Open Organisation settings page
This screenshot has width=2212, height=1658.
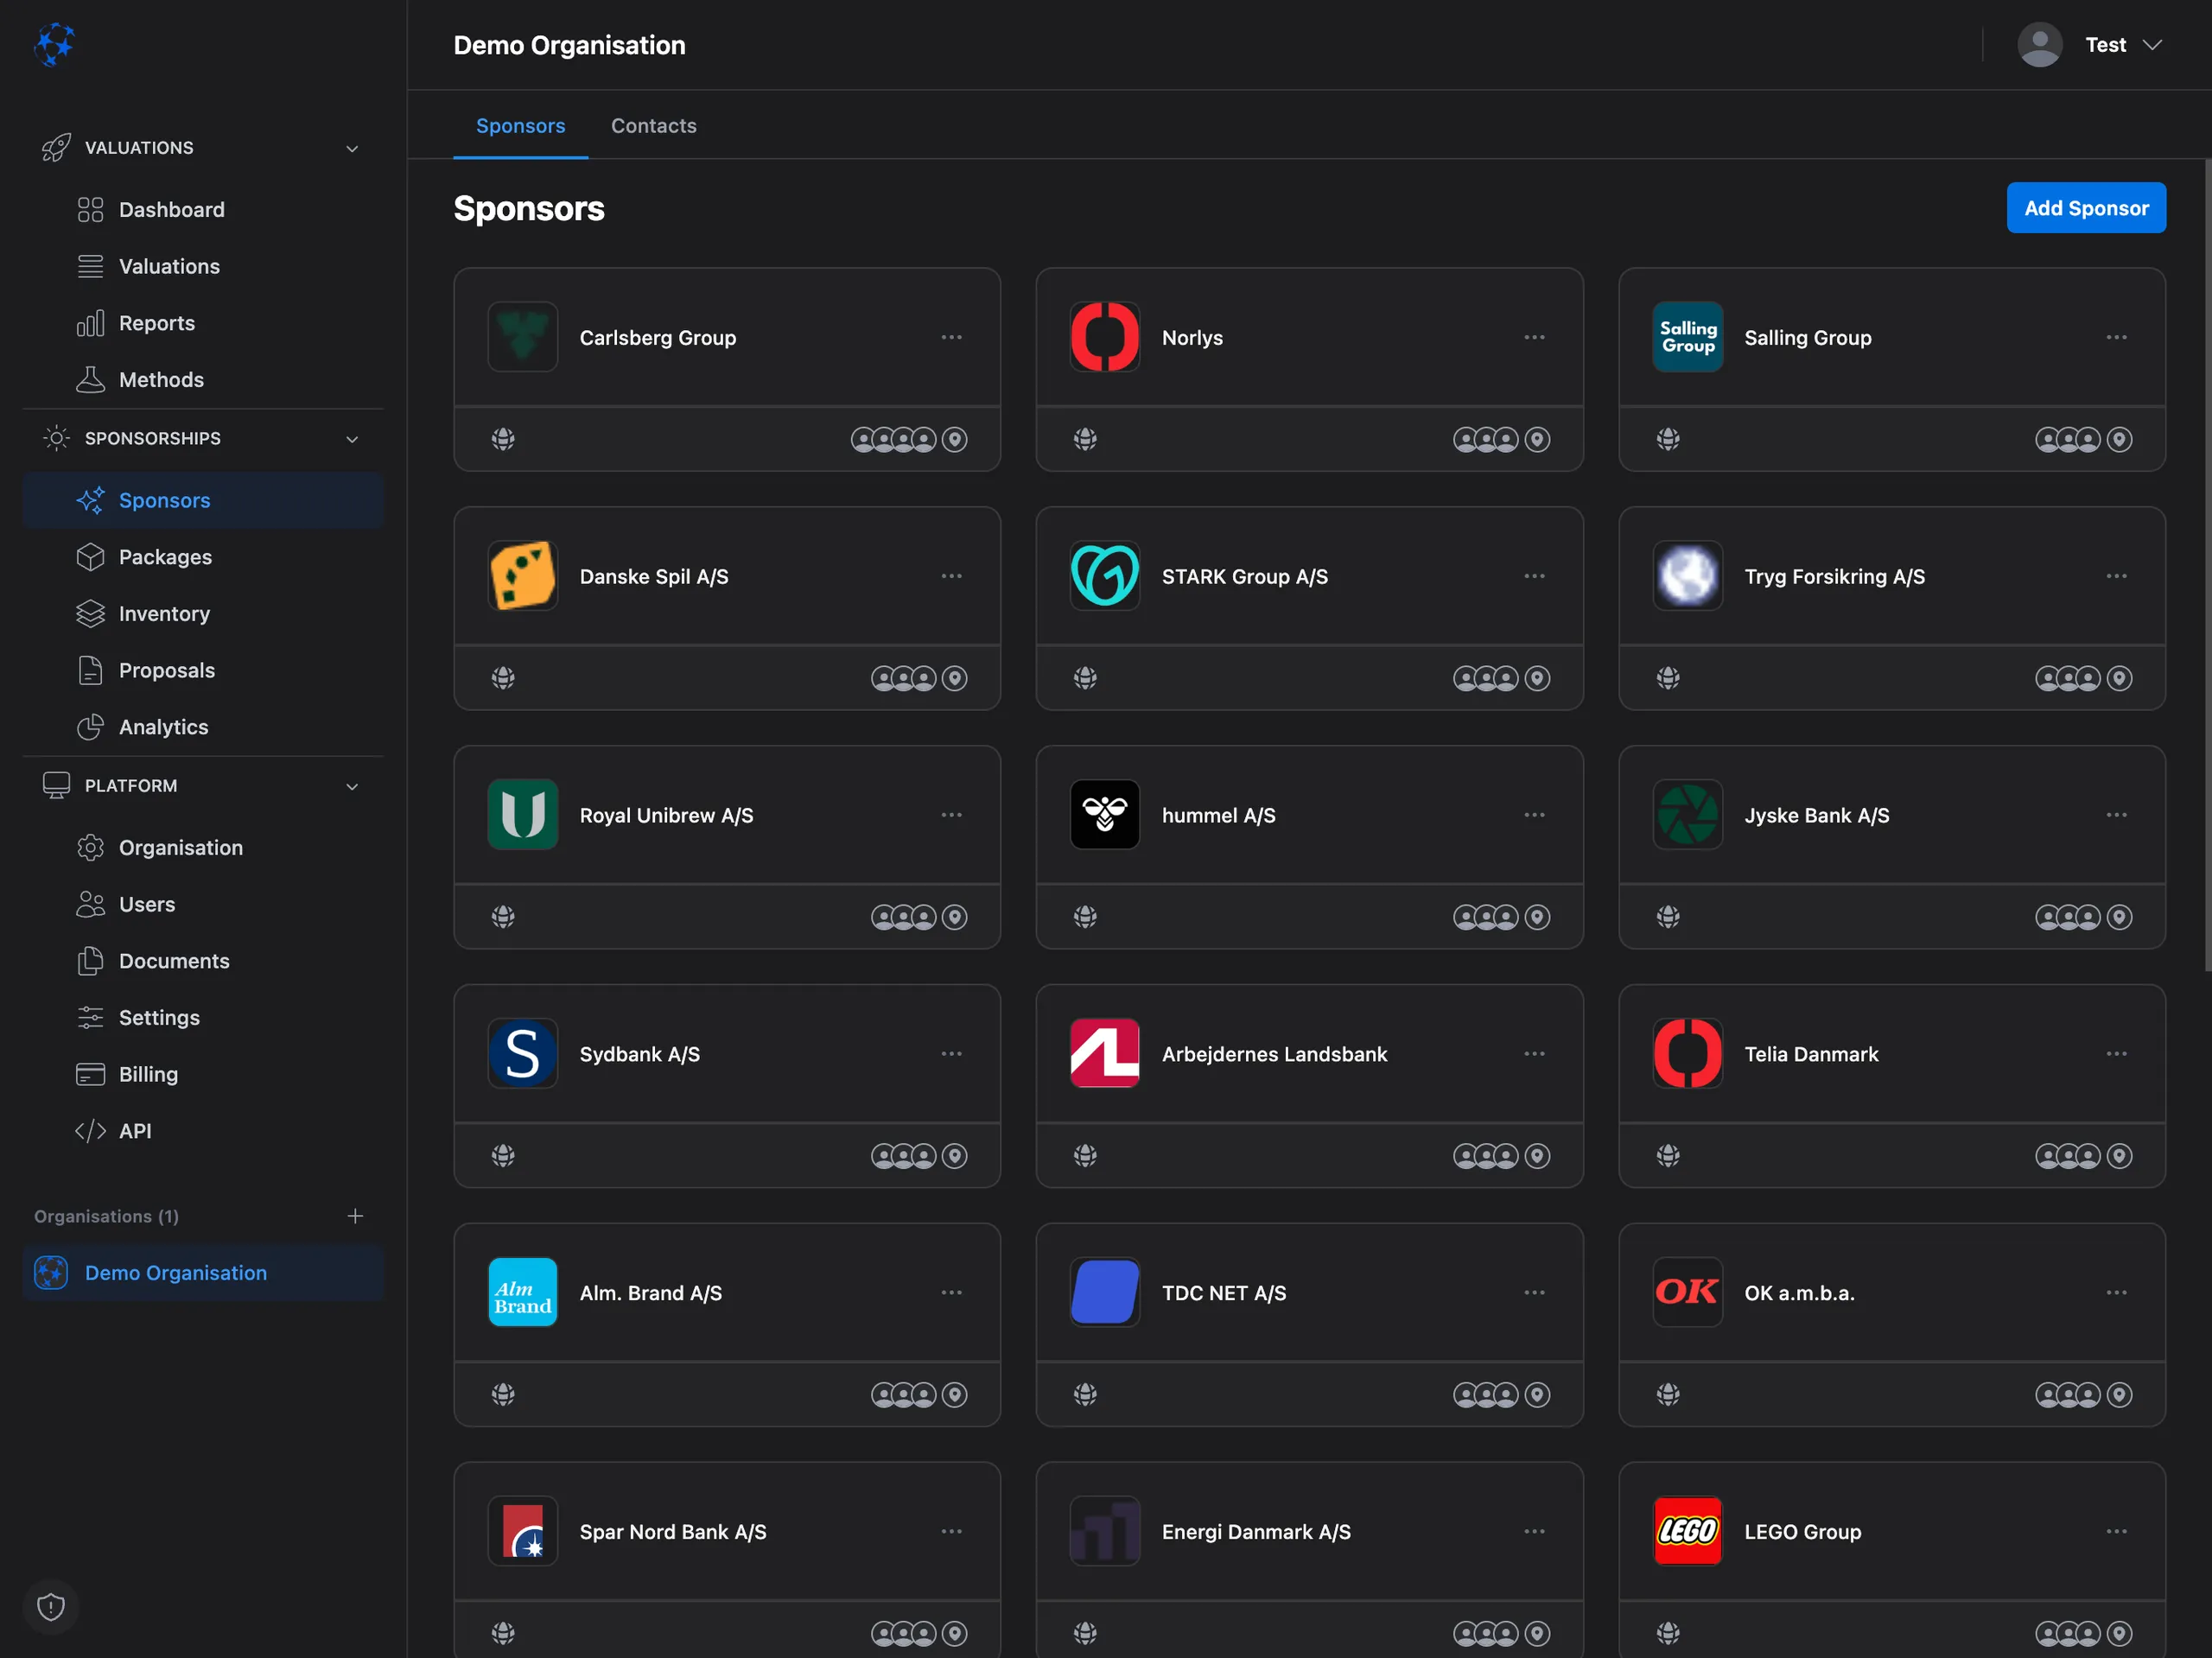tap(202, 848)
